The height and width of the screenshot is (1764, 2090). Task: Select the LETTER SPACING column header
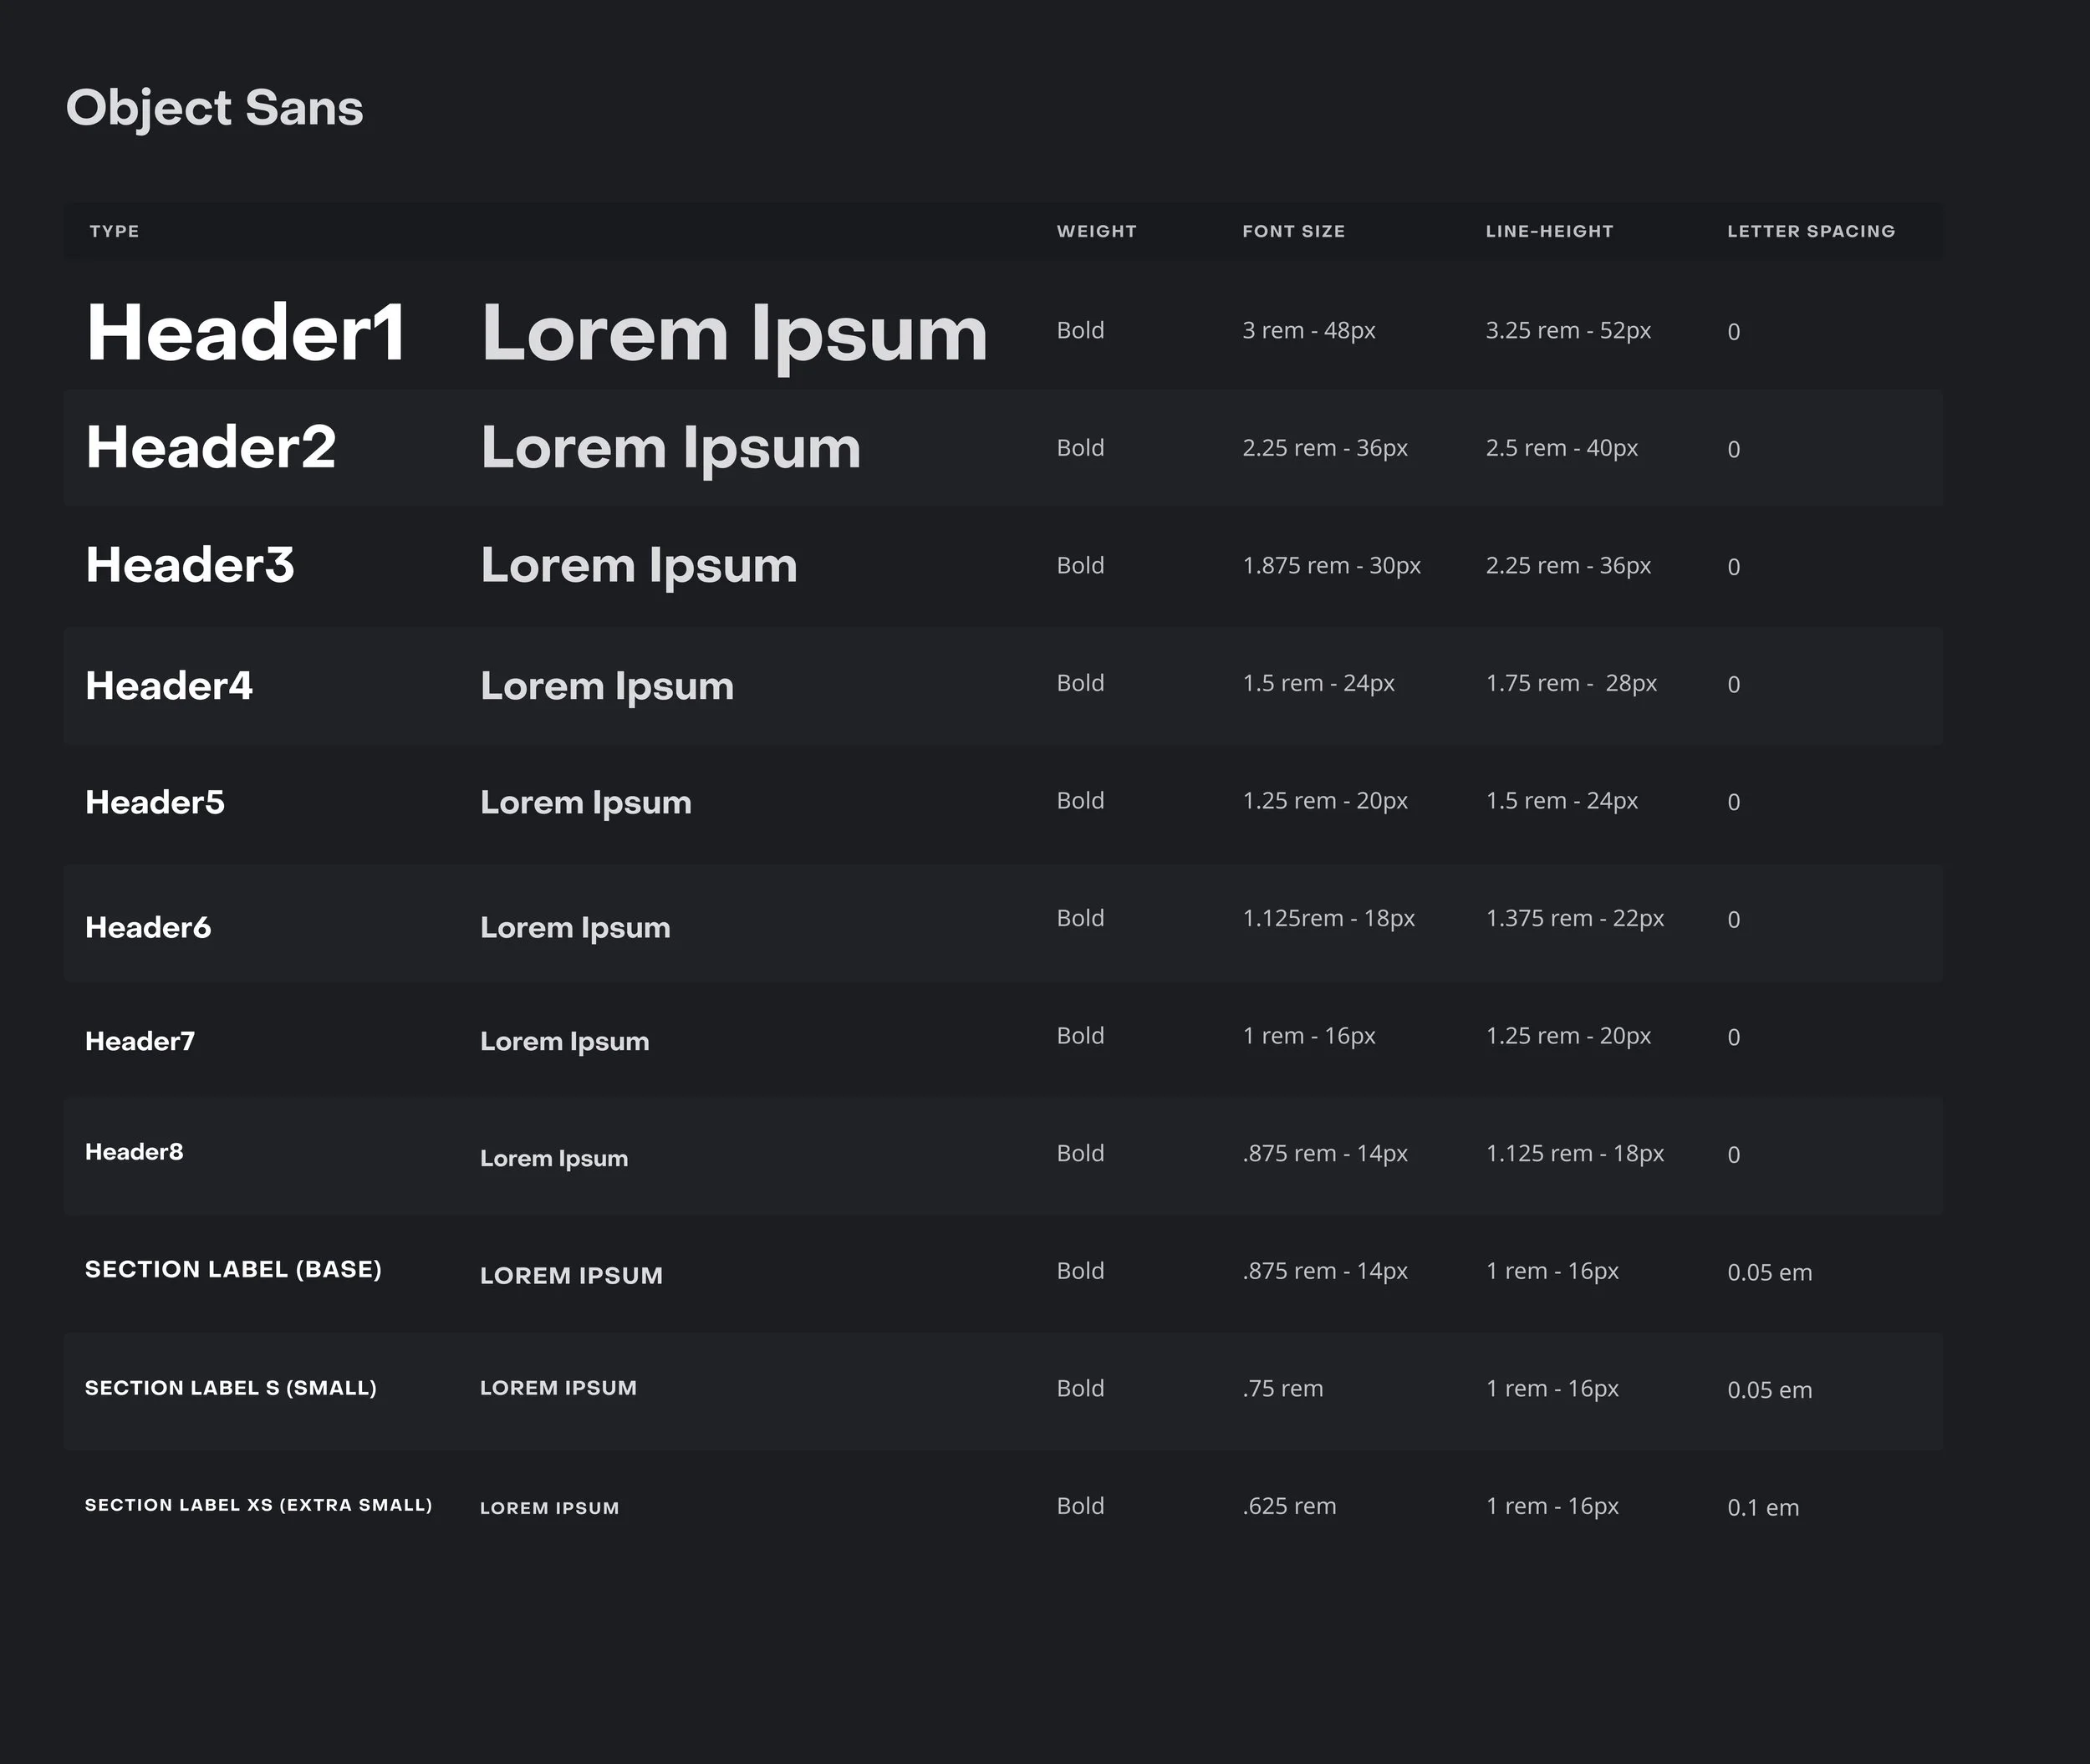point(1810,231)
